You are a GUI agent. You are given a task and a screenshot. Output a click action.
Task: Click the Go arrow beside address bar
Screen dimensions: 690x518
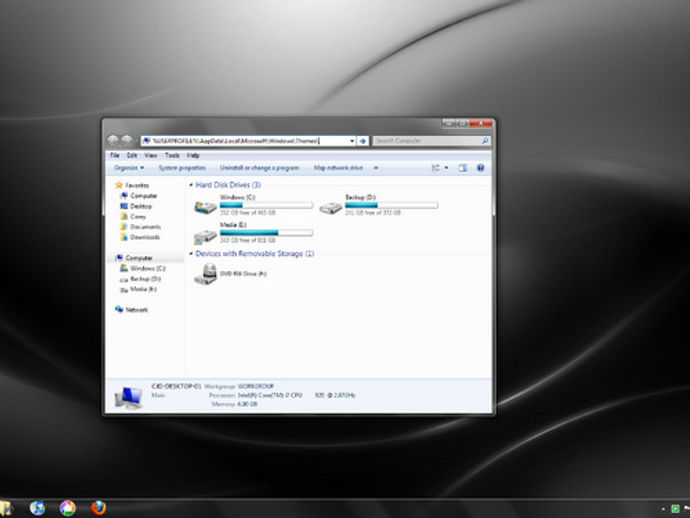363,141
